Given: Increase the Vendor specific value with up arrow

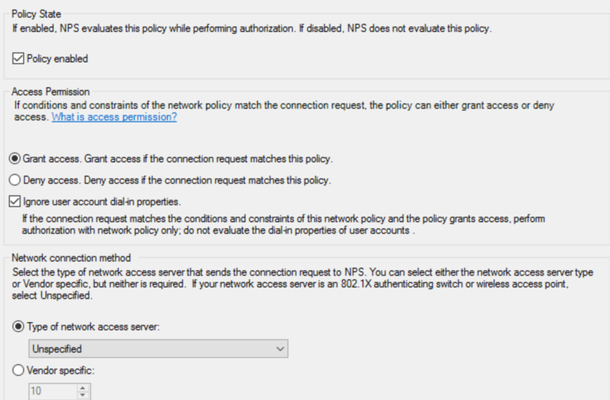Looking at the screenshot, I should coord(83,388).
